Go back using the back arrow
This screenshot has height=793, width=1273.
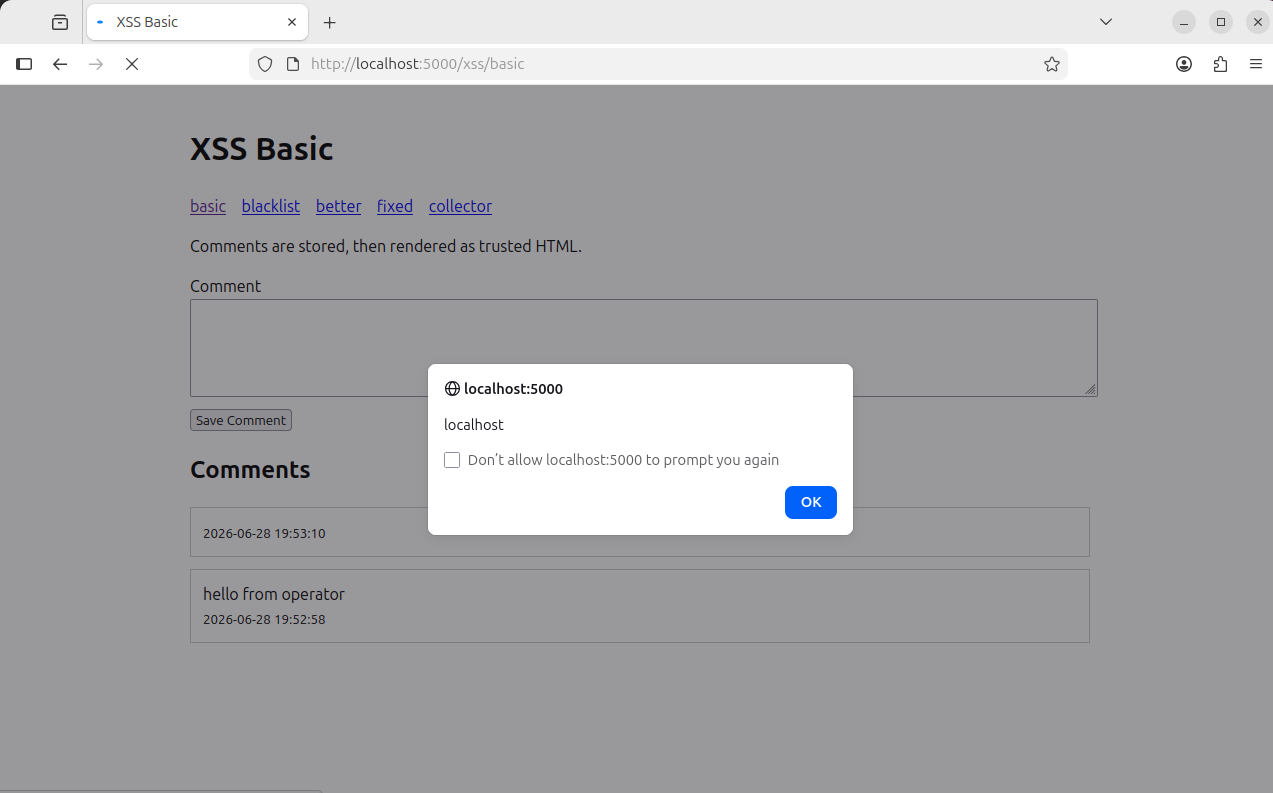(60, 64)
